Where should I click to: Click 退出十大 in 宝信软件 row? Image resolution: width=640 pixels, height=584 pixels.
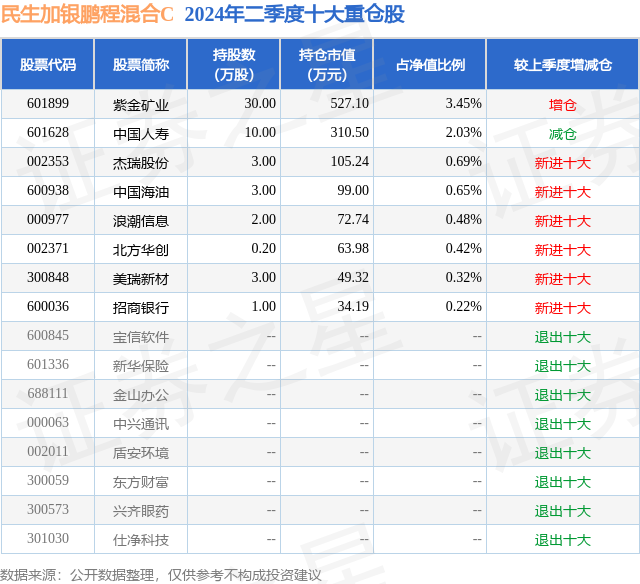pyautogui.click(x=562, y=337)
